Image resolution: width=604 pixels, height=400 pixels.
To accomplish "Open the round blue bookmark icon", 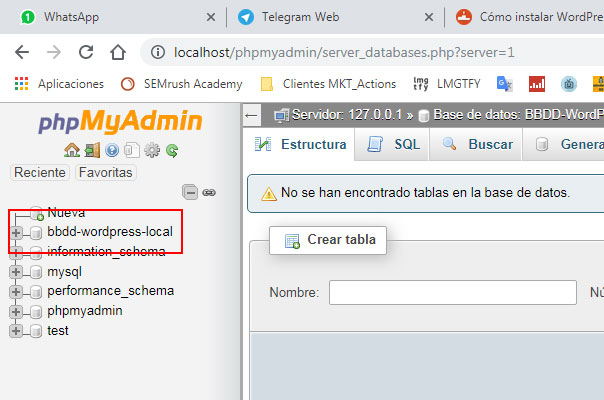I will click(x=569, y=84).
